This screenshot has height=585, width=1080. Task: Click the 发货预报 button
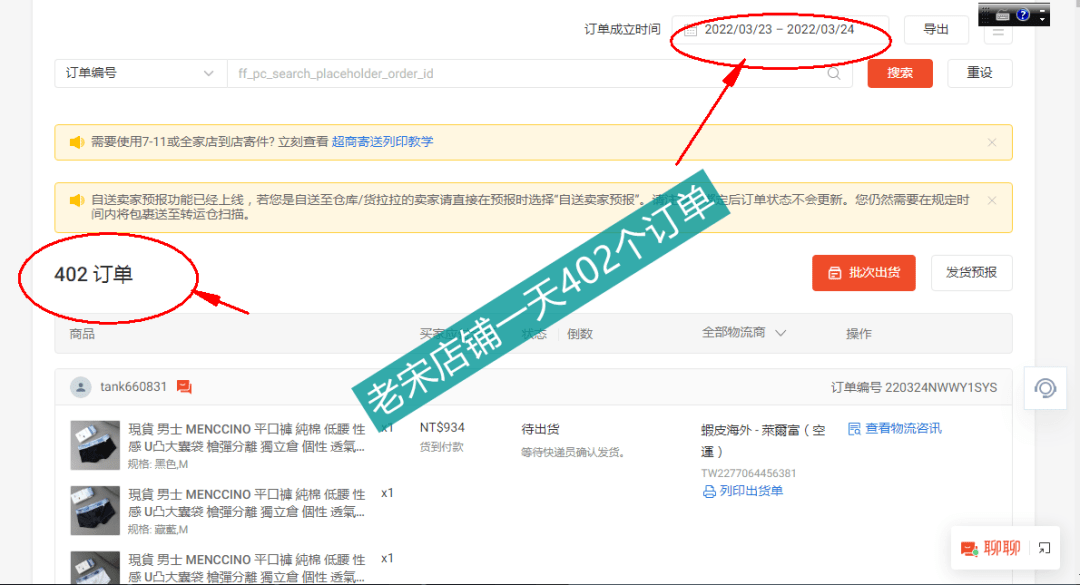click(971, 273)
